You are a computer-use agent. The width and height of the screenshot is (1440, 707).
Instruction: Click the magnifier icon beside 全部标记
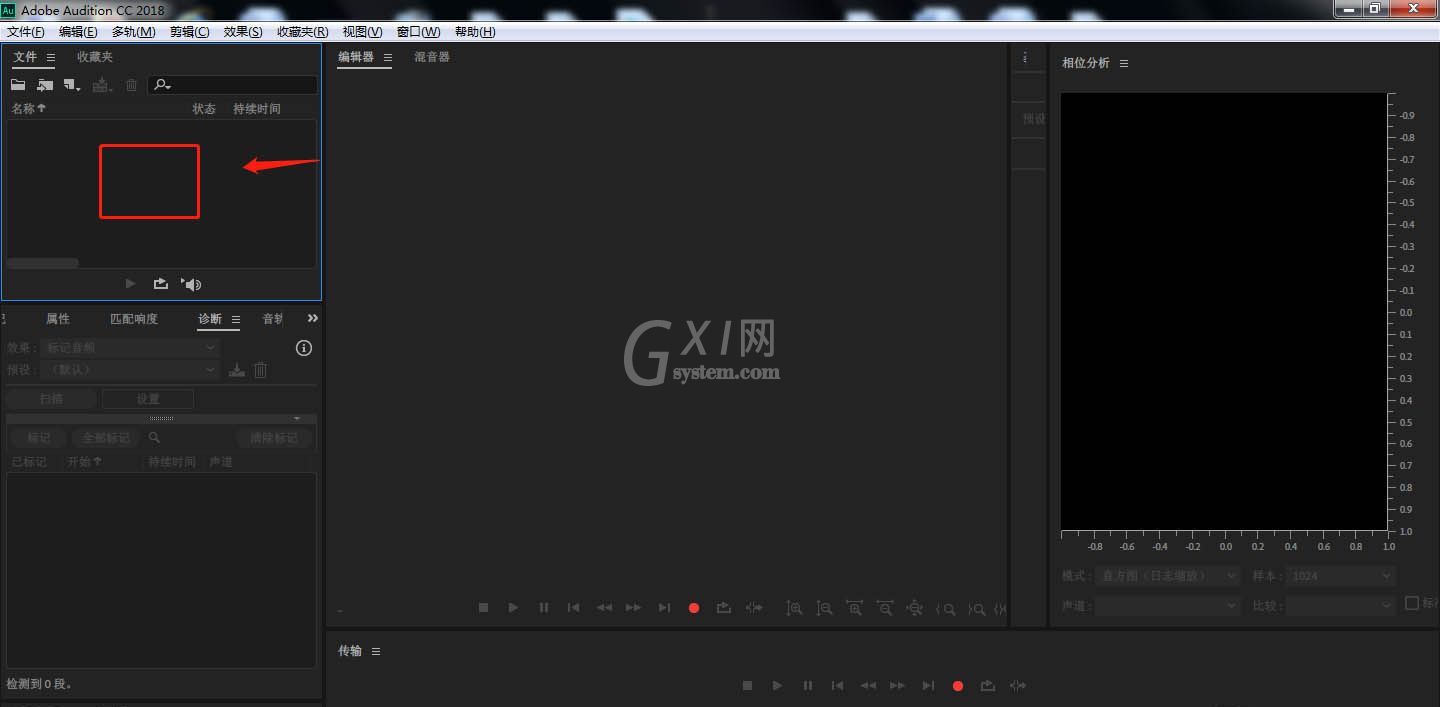coord(154,437)
